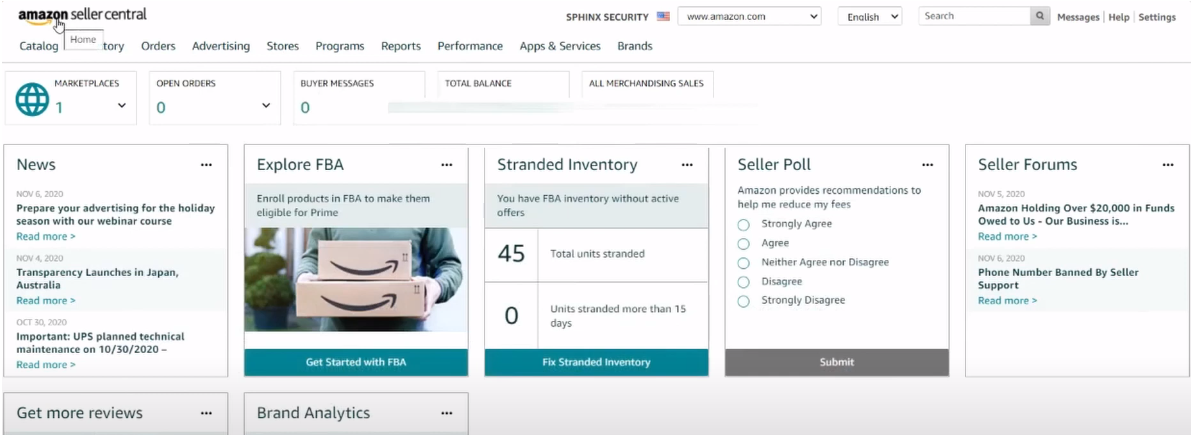Open the Performance menu
Screen dimensions: 1192x435
tap(470, 46)
